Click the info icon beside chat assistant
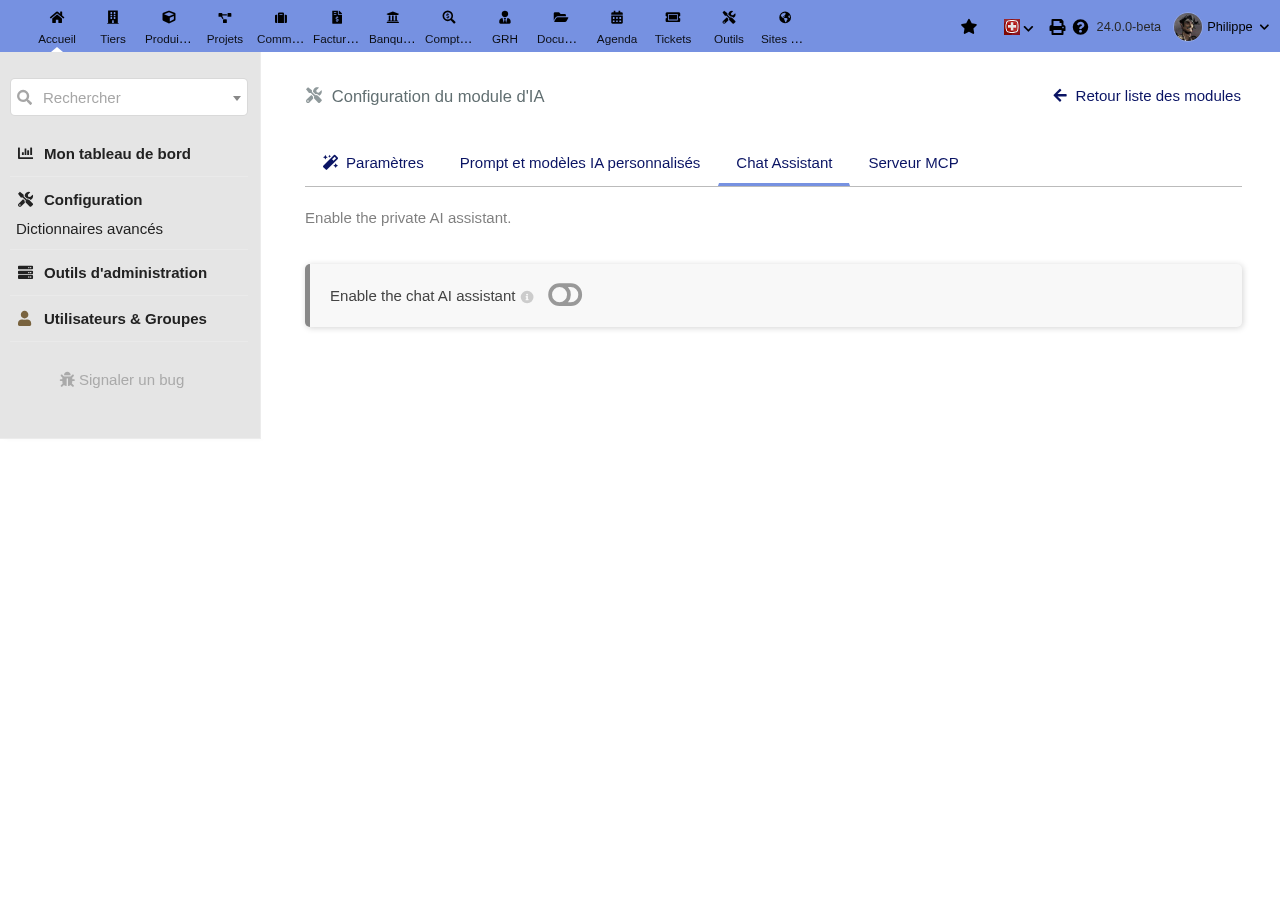This screenshot has height=900, width=1280. tap(527, 297)
